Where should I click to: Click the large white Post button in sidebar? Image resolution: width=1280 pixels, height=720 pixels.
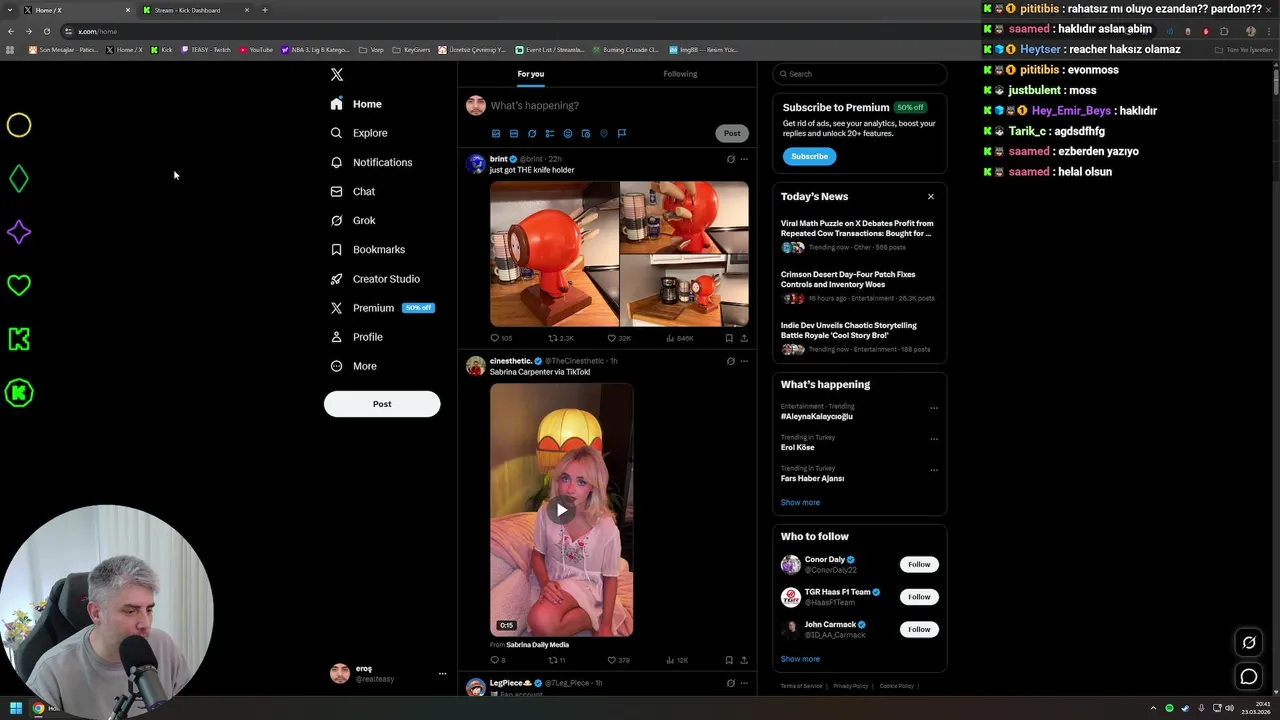pos(382,404)
